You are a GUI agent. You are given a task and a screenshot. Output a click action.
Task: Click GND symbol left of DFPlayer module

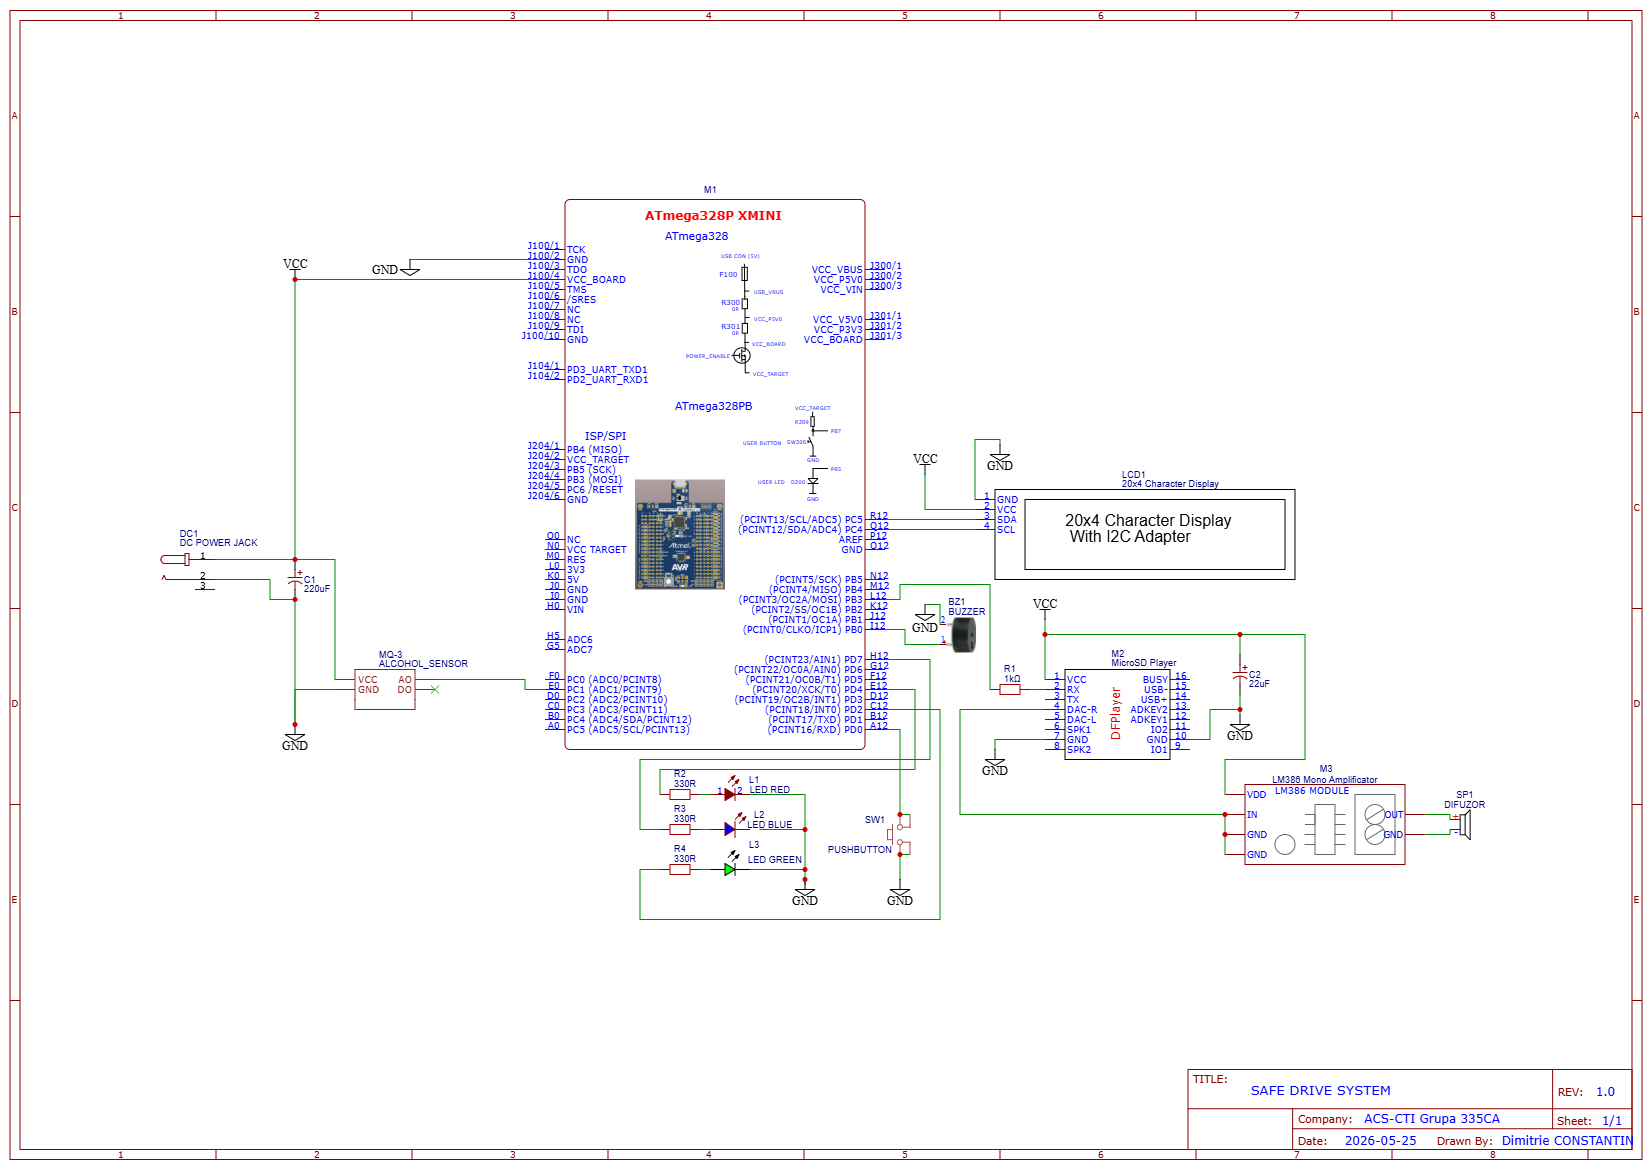click(995, 766)
